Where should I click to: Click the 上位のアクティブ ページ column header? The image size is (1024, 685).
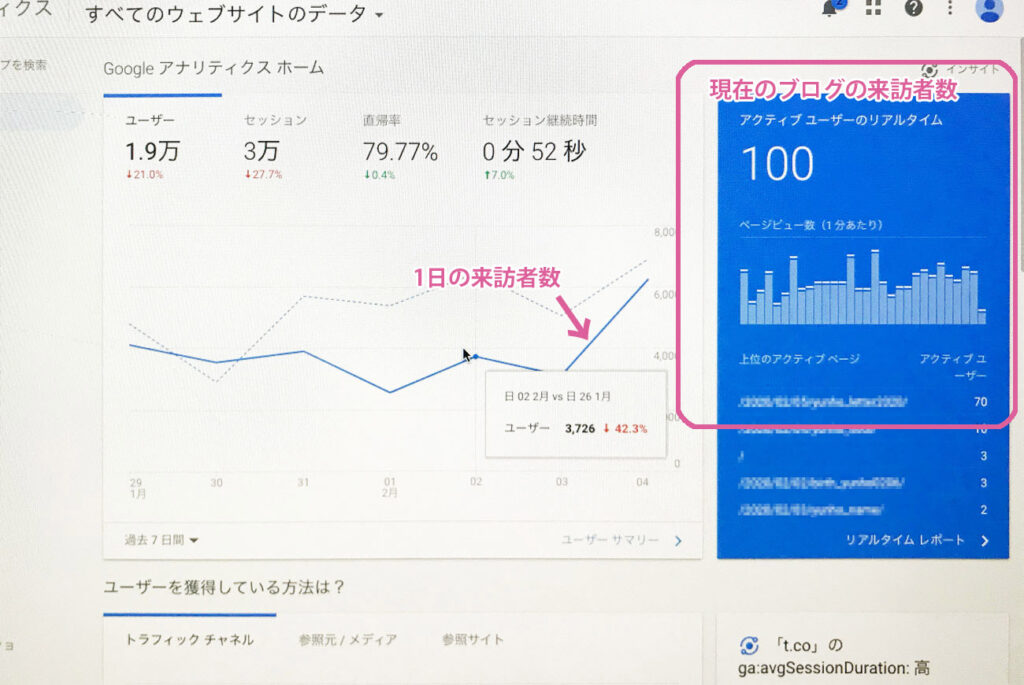[799, 358]
